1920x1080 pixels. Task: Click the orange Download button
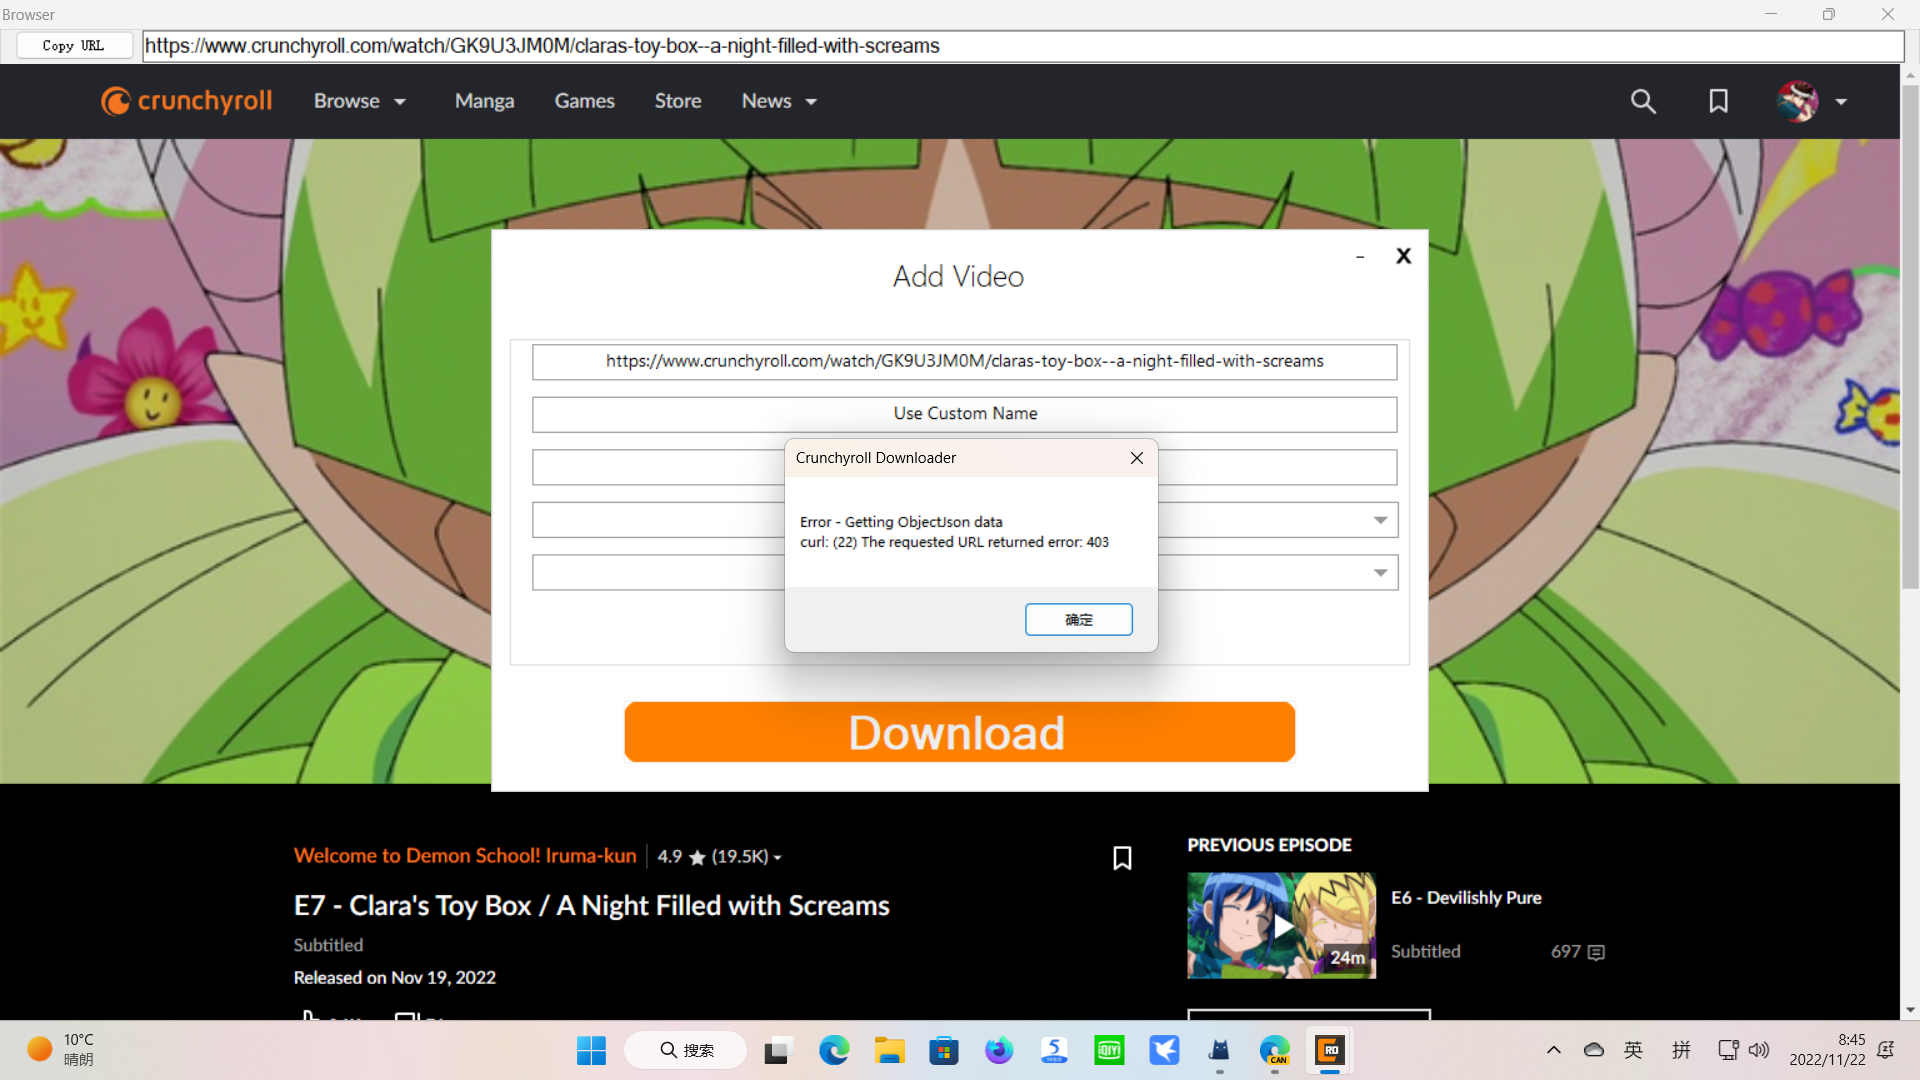pos(959,732)
